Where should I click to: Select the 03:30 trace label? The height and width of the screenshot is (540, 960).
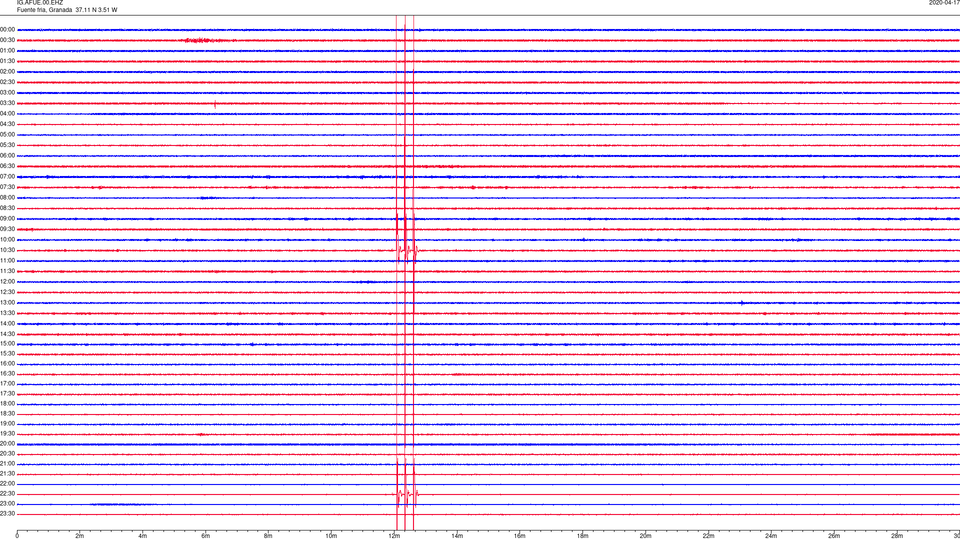8,103
